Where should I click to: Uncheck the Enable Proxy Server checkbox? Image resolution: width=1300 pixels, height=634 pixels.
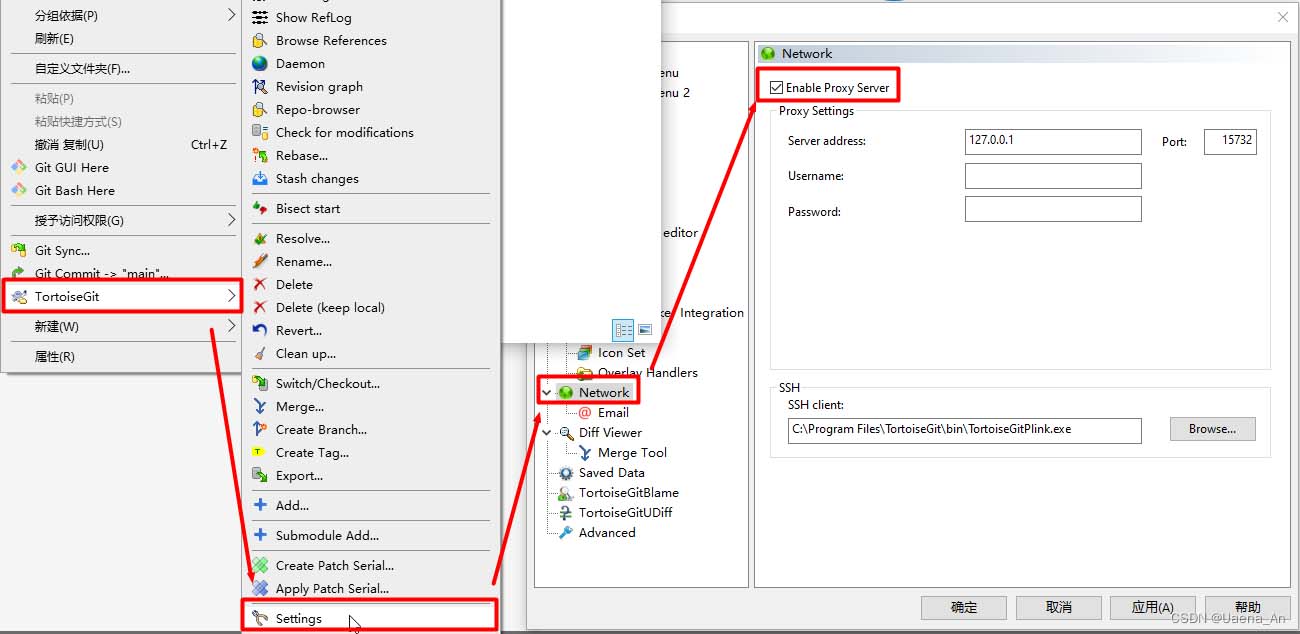(776, 87)
